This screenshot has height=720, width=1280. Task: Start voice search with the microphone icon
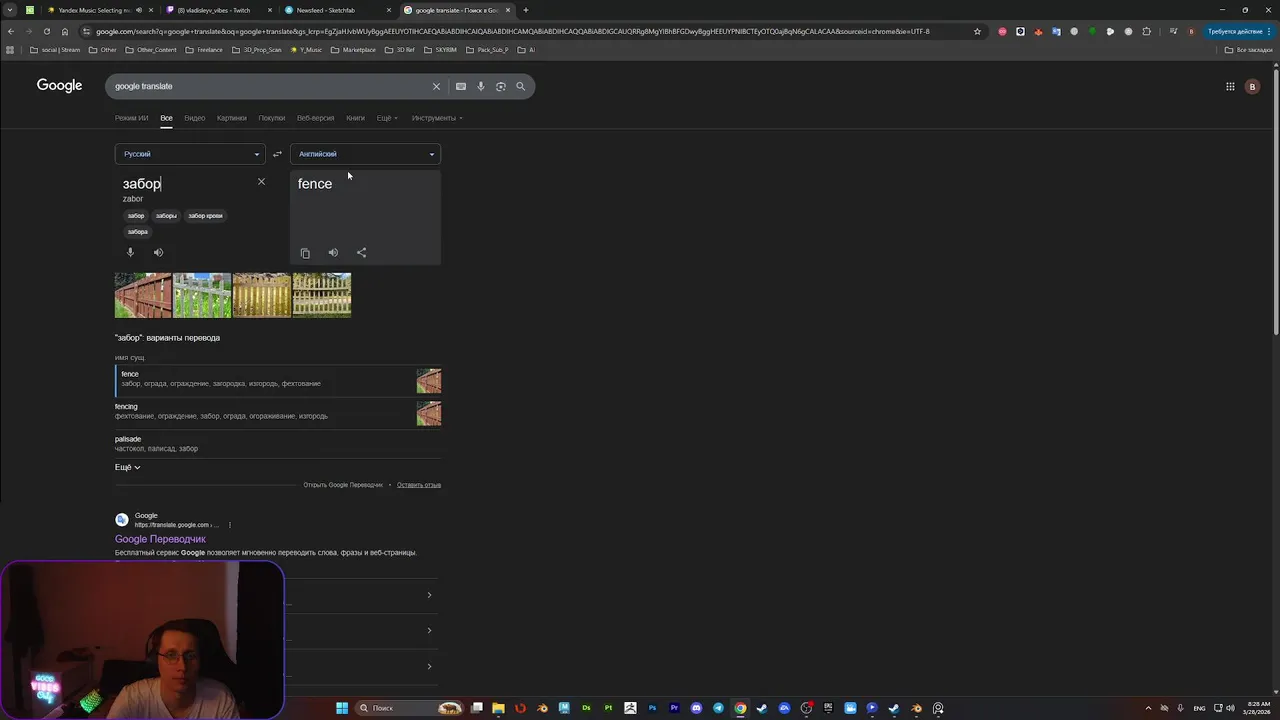pos(481,86)
